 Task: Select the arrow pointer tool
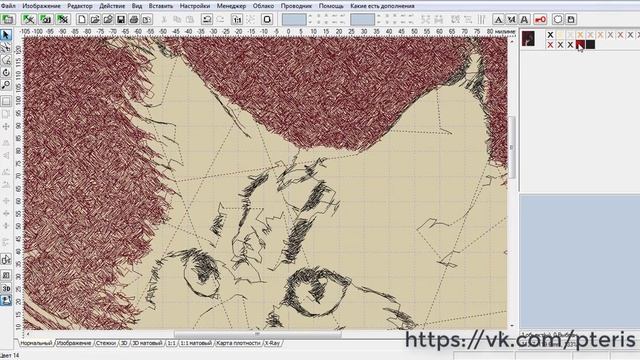6,35
